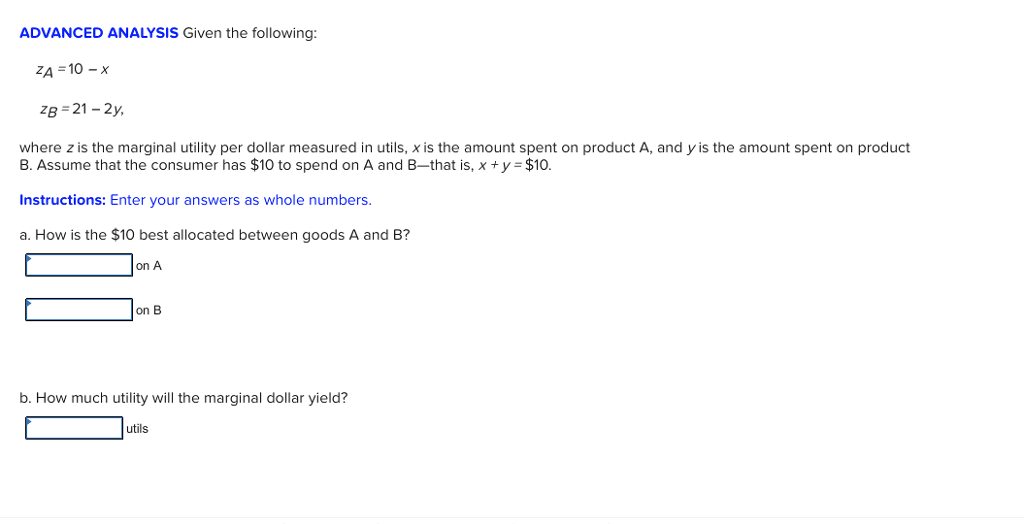Click the 'x + y = $10' constraint text

click(x=515, y=165)
